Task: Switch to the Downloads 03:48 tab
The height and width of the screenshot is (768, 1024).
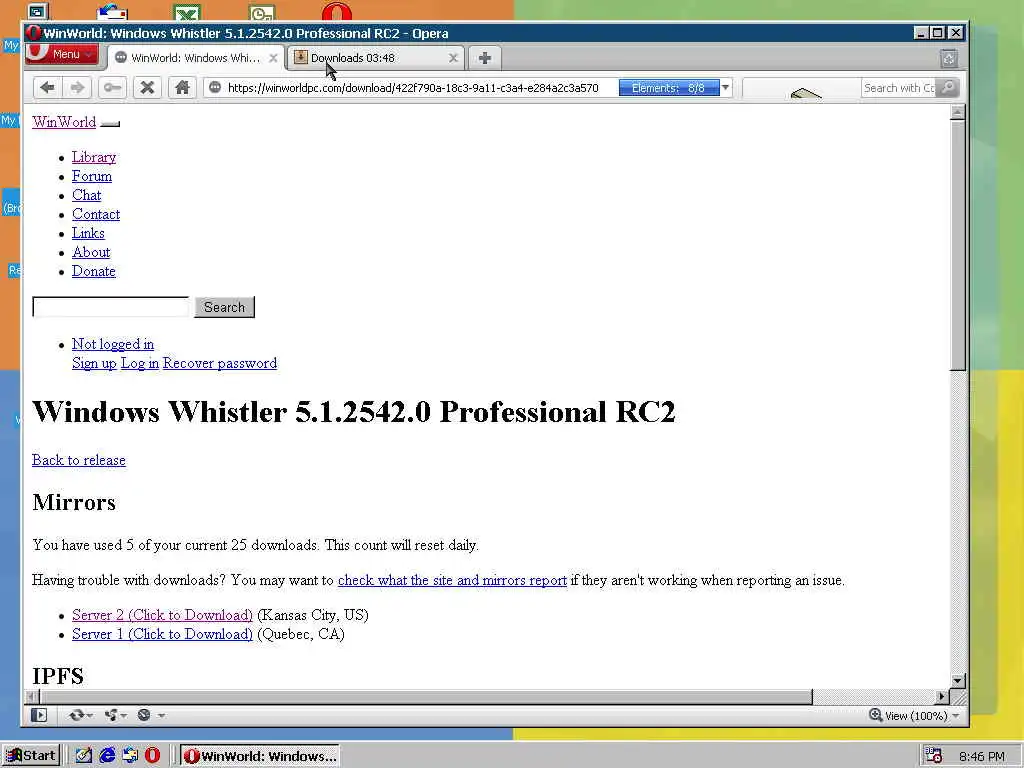Action: [376, 58]
